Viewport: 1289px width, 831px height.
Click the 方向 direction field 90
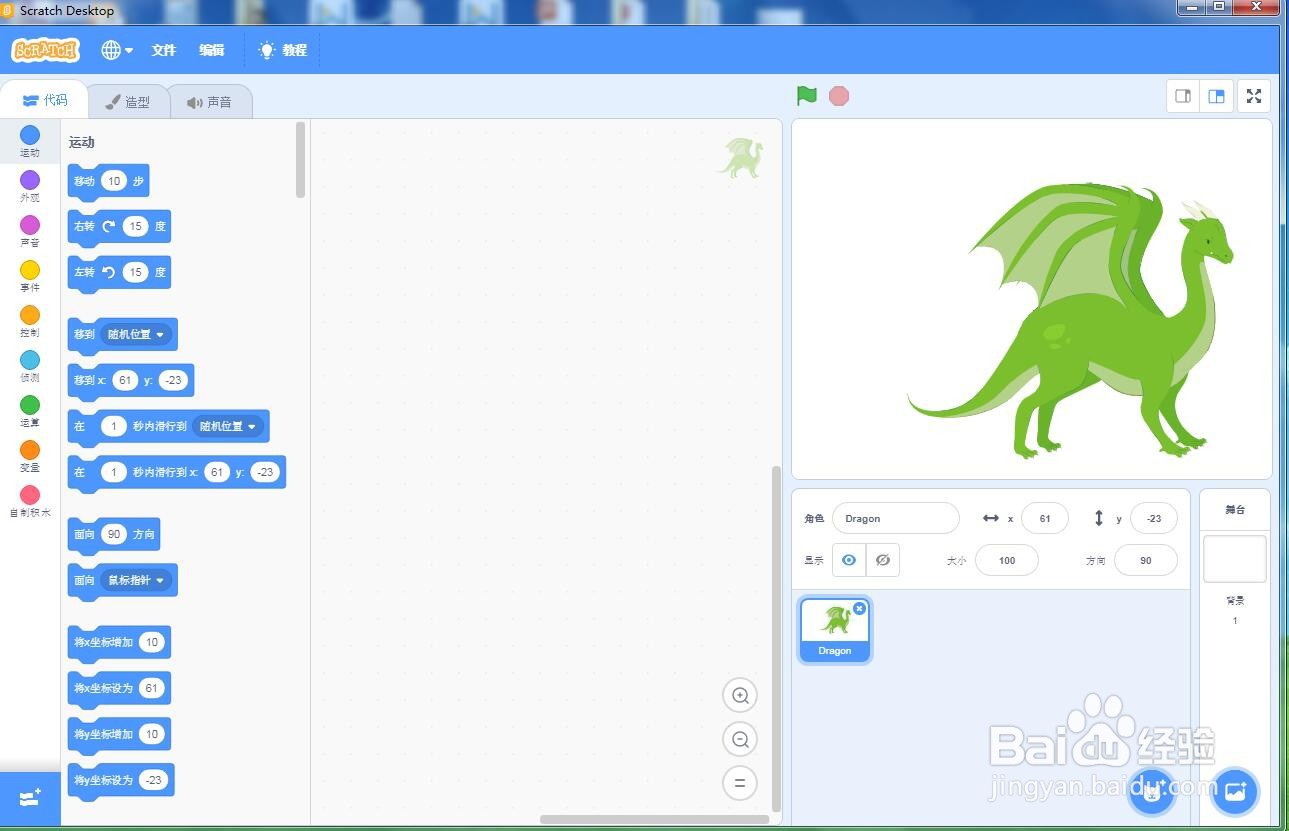click(x=1146, y=560)
